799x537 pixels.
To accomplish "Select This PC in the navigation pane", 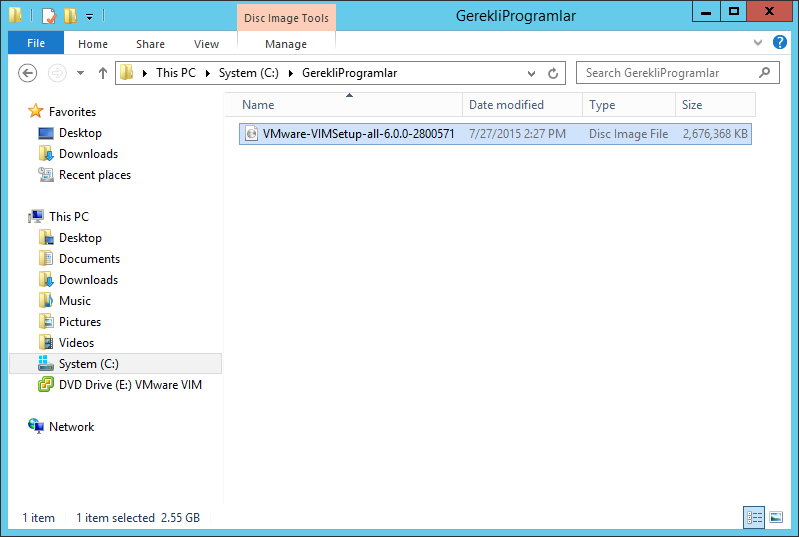I will pos(69,217).
